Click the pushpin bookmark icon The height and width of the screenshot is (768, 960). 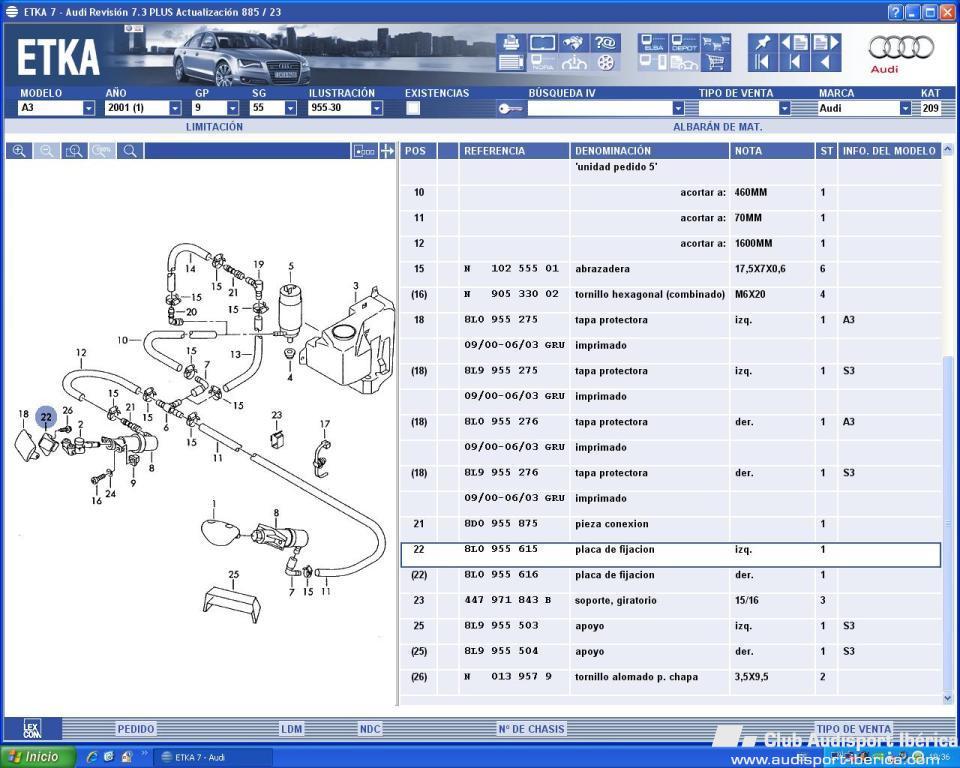click(763, 42)
